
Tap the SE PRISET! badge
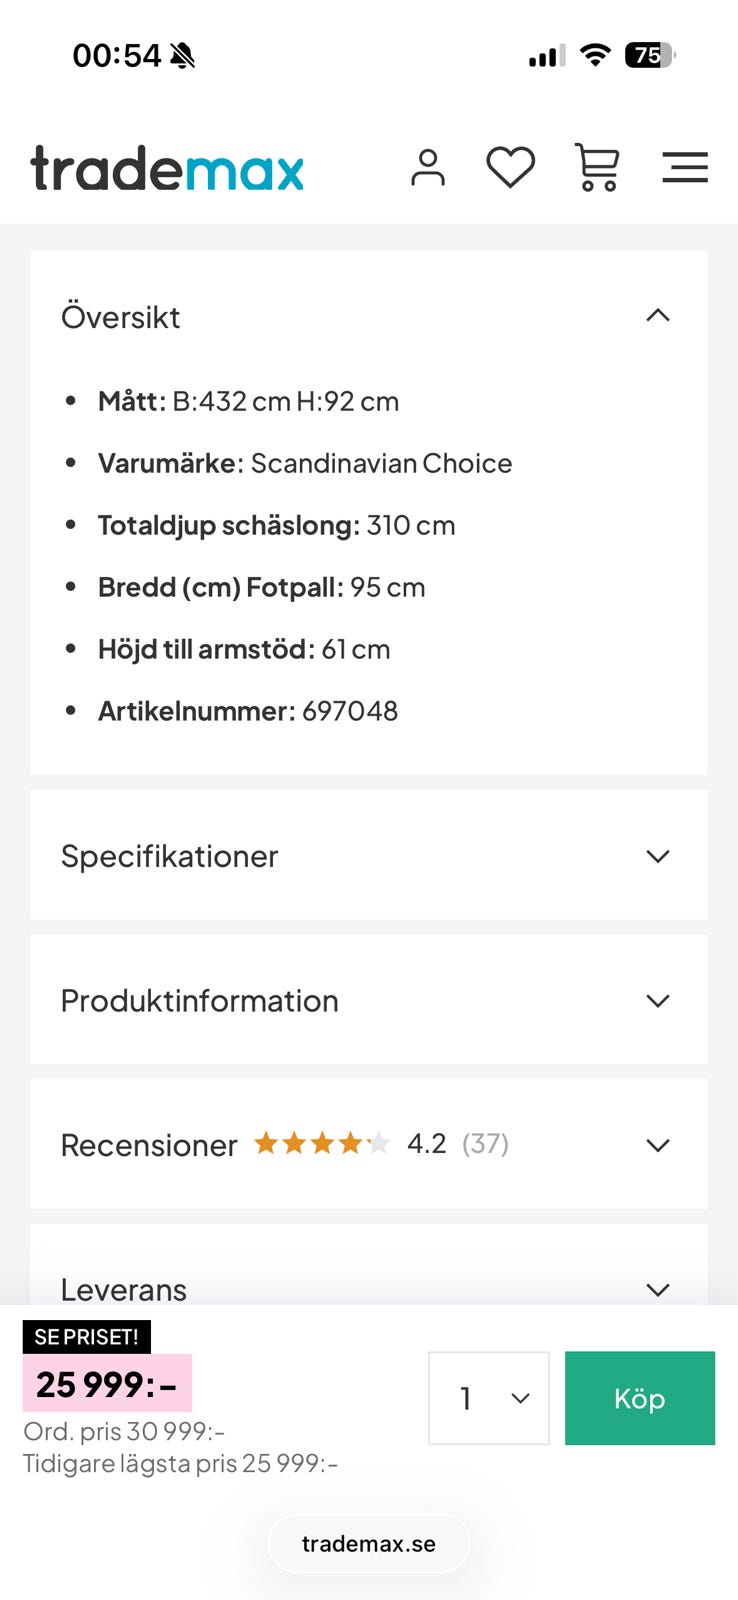87,1337
